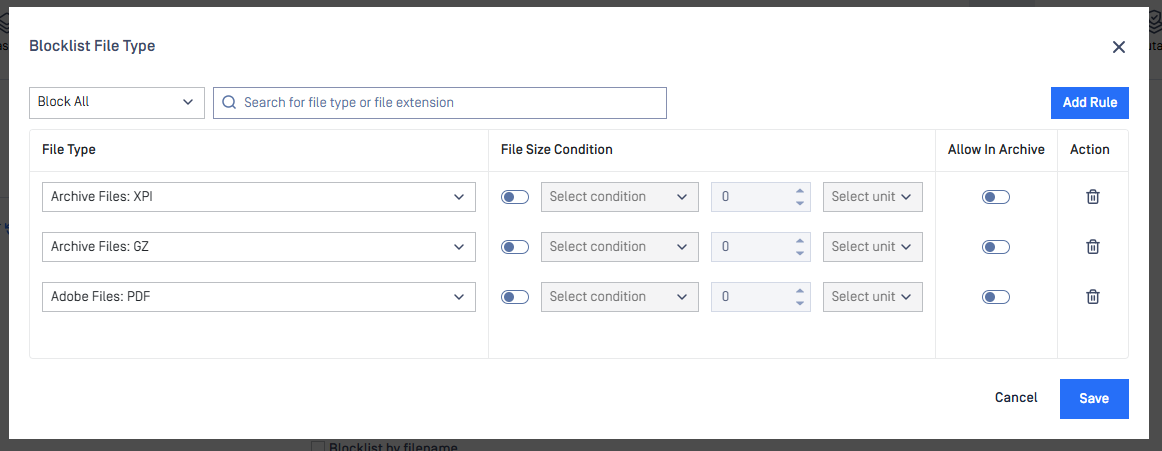Open the Block All dropdown
This screenshot has width=1162, height=451.
coord(116,103)
